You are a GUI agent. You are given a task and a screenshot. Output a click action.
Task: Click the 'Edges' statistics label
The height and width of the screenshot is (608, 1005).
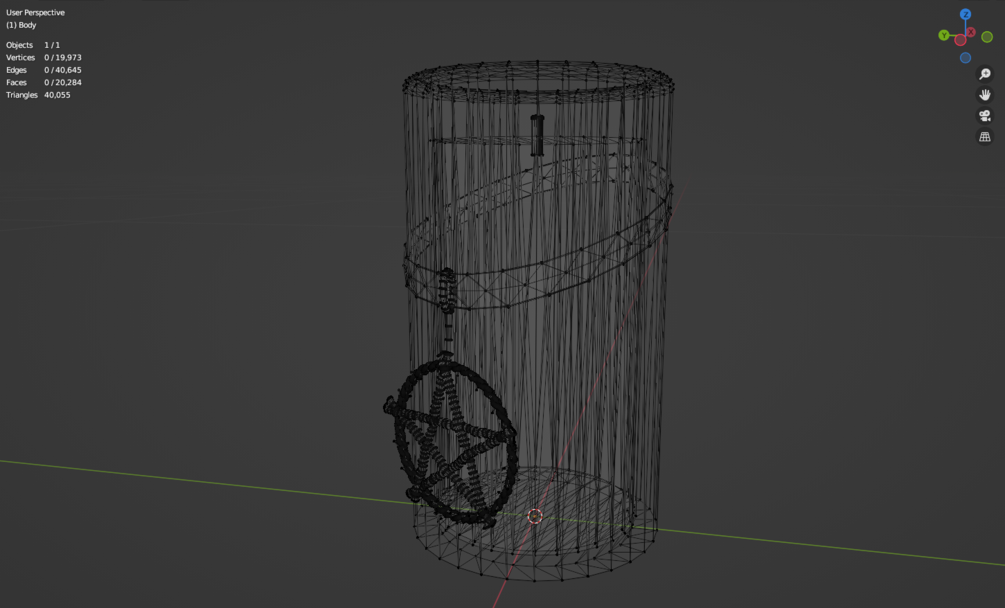click(x=17, y=70)
